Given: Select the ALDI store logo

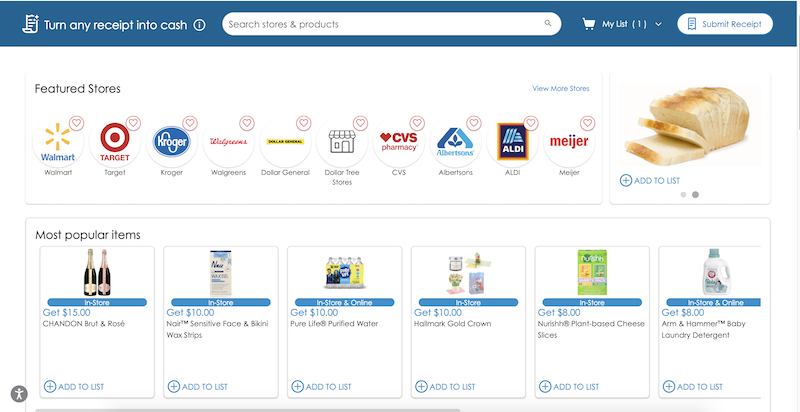Looking at the screenshot, I should (x=513, y=142).
